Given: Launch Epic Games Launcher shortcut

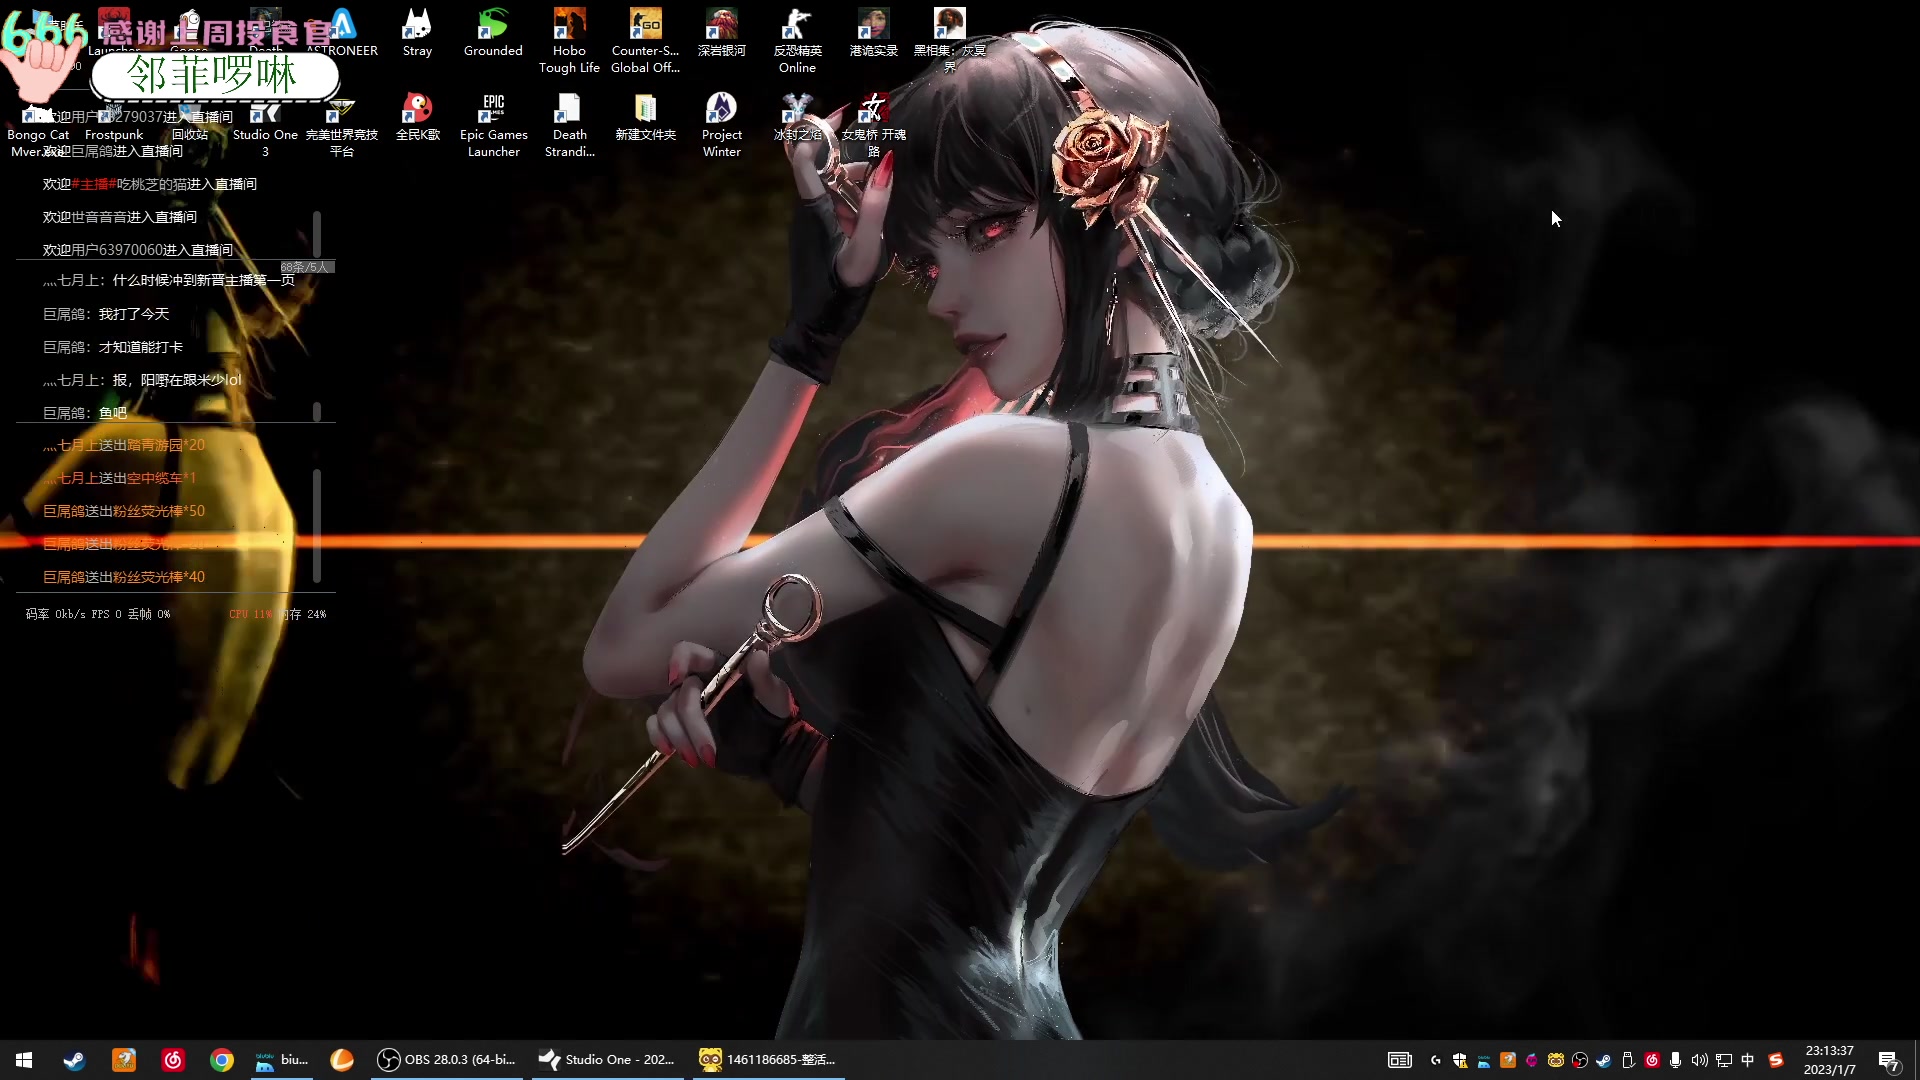Looking at the screenshot, I should point(493,125).
